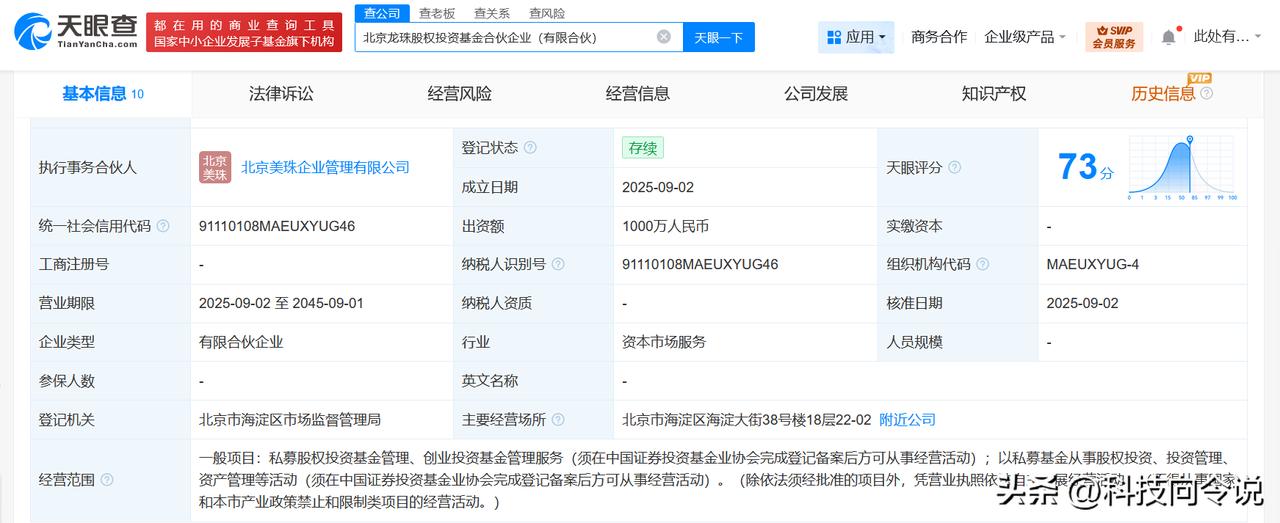Switch to the 经营风险 tab

click(460, 93)
